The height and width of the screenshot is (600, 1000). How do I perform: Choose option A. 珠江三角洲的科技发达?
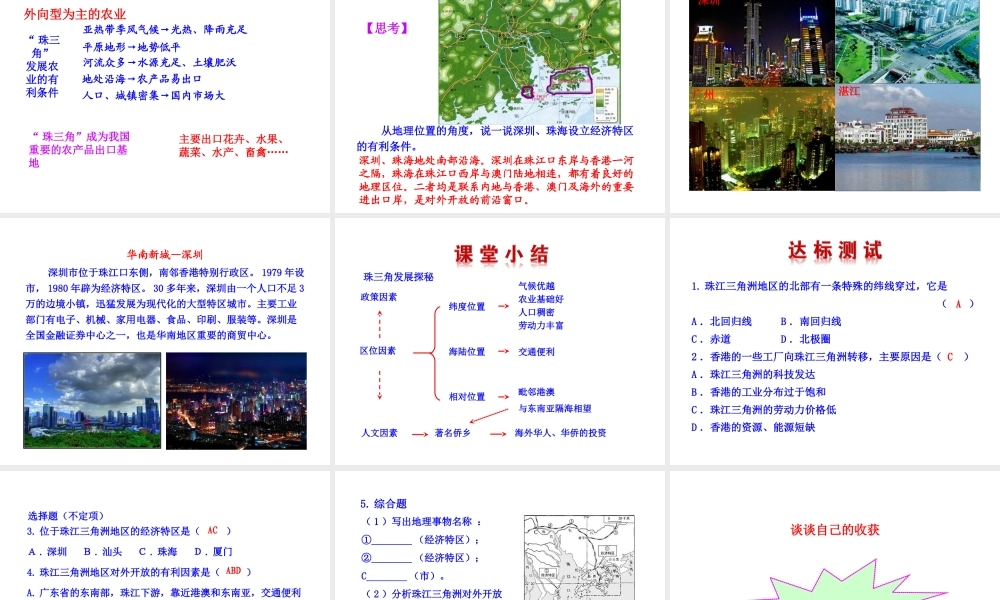click(x=753, y=375)
